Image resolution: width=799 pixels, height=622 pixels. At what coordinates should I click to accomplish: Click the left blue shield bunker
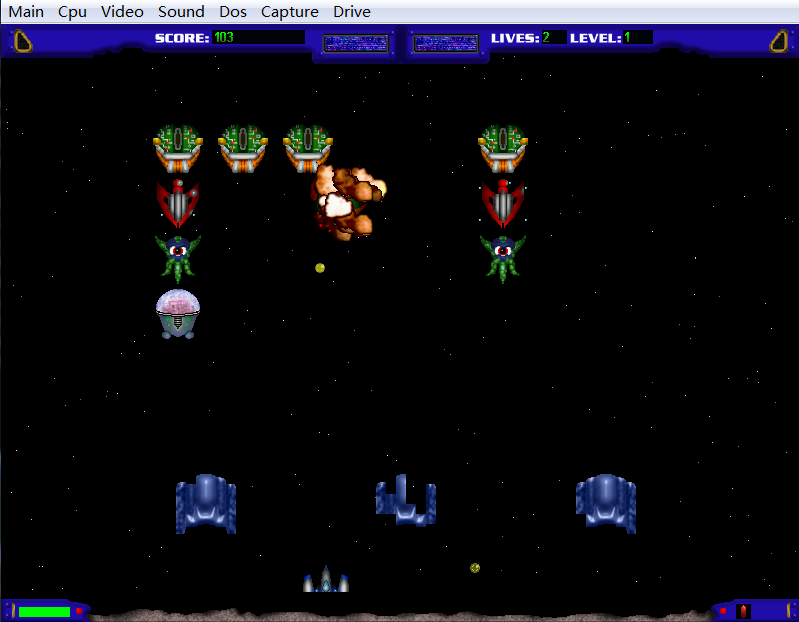206,504
